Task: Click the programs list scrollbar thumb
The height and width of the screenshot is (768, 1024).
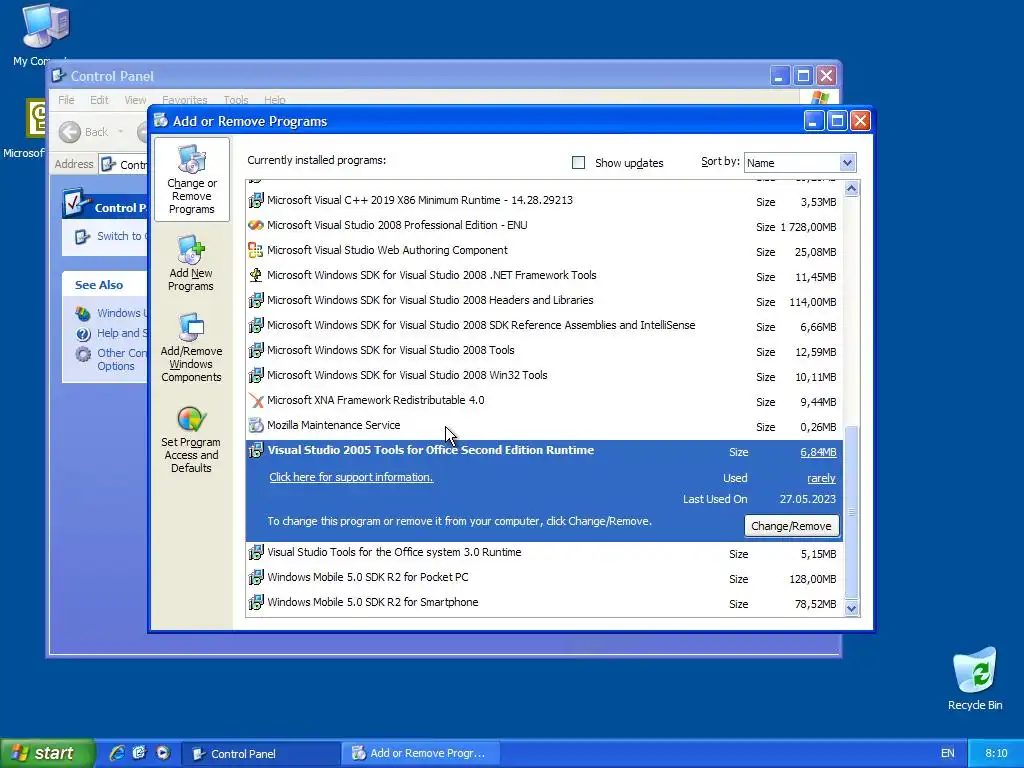Action: click(851, 511)
